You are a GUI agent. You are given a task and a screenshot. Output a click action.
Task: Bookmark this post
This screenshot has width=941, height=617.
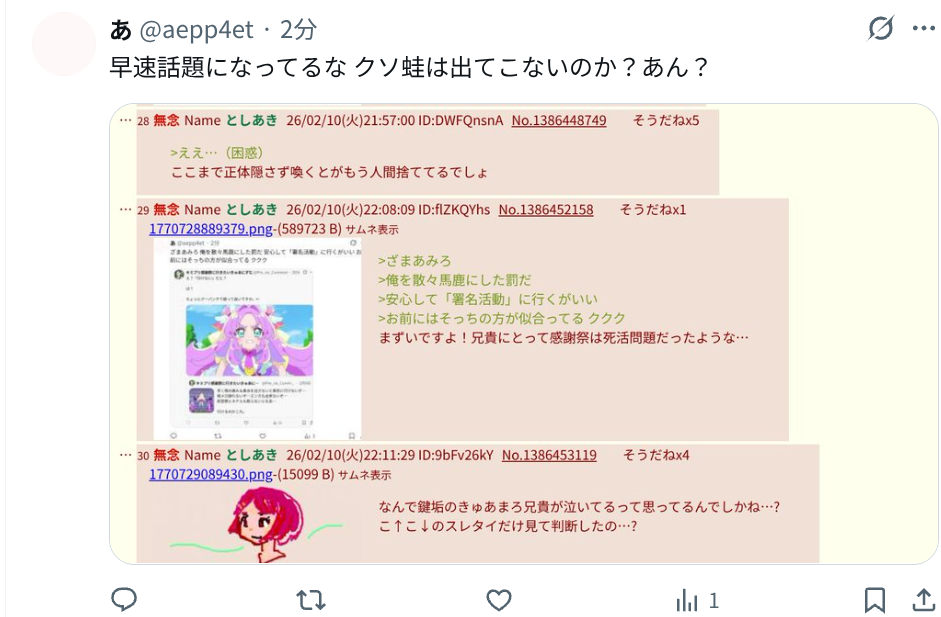[x=874, y=600]
